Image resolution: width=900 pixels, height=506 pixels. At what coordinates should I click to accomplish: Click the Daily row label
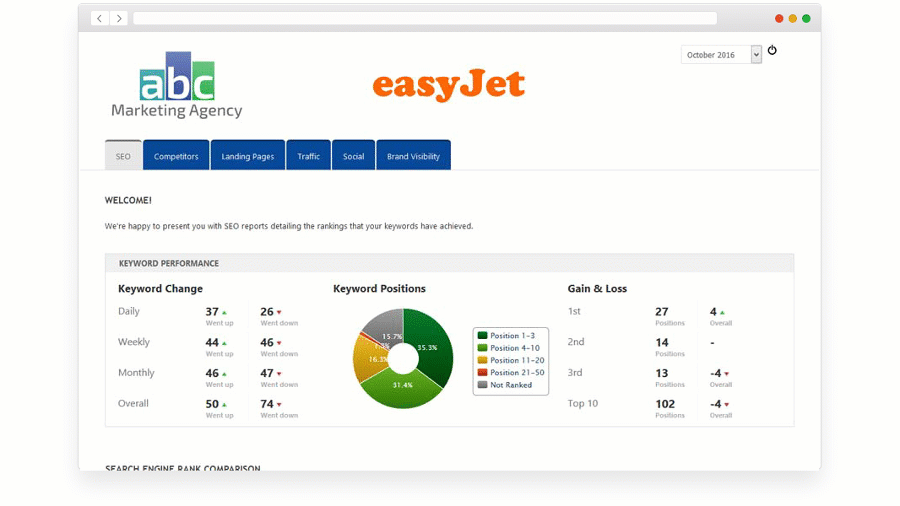point(129,312)
